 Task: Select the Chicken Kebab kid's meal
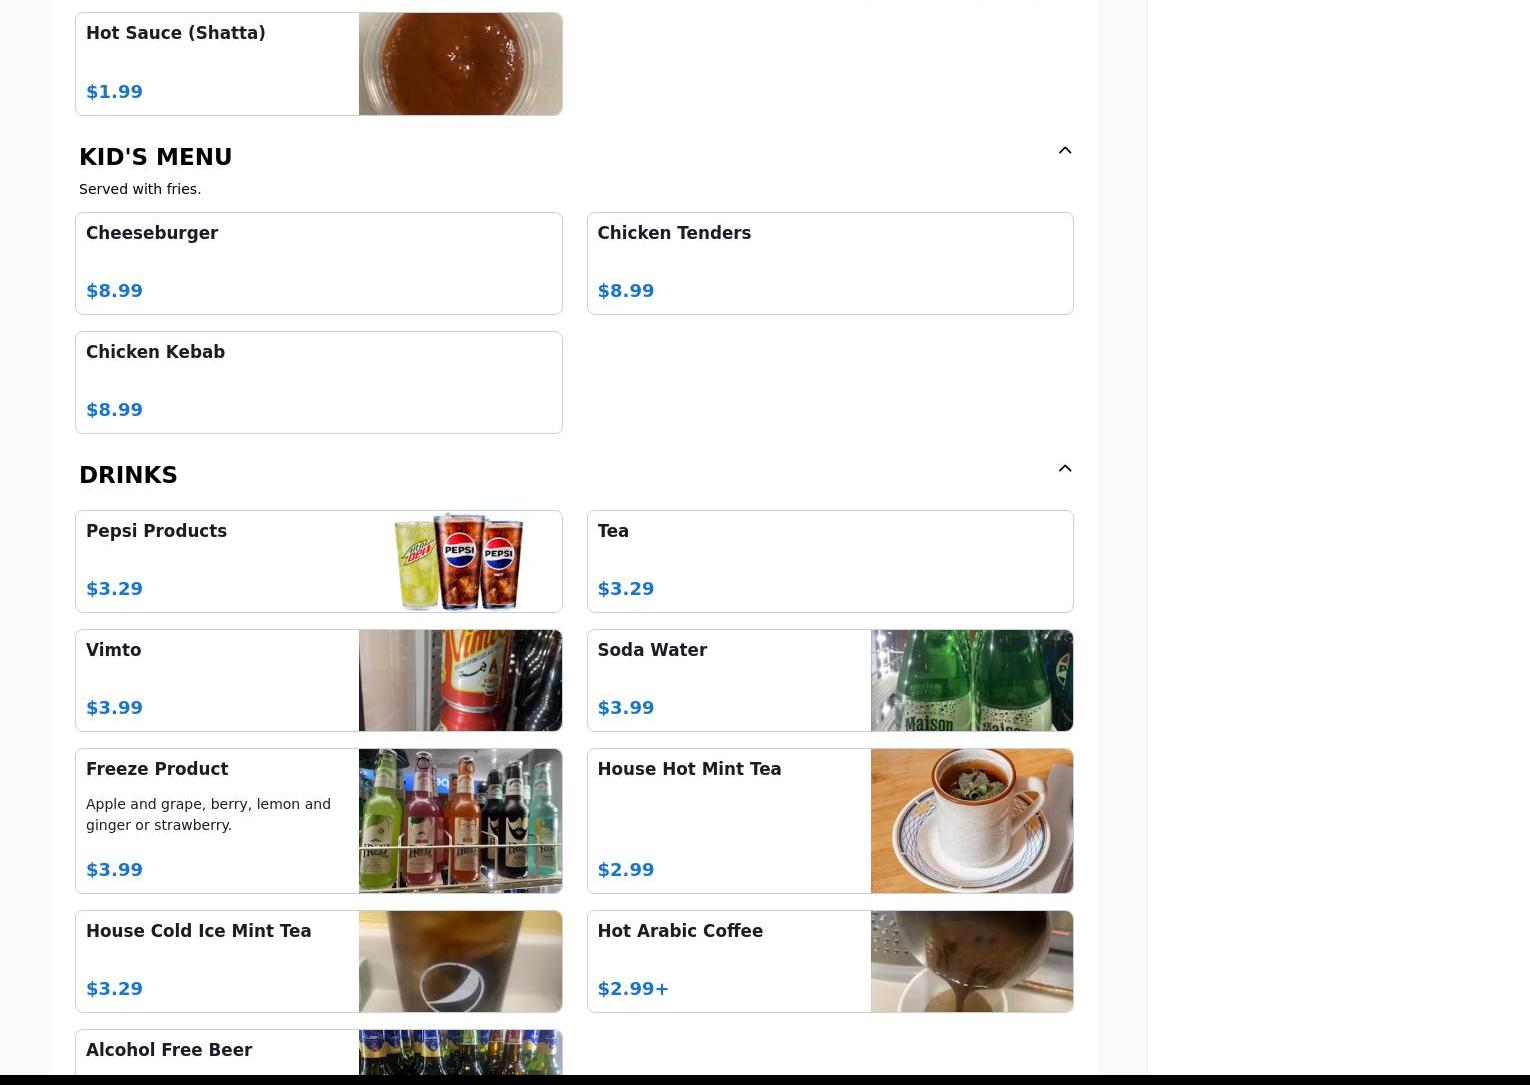tap(319, 383)
